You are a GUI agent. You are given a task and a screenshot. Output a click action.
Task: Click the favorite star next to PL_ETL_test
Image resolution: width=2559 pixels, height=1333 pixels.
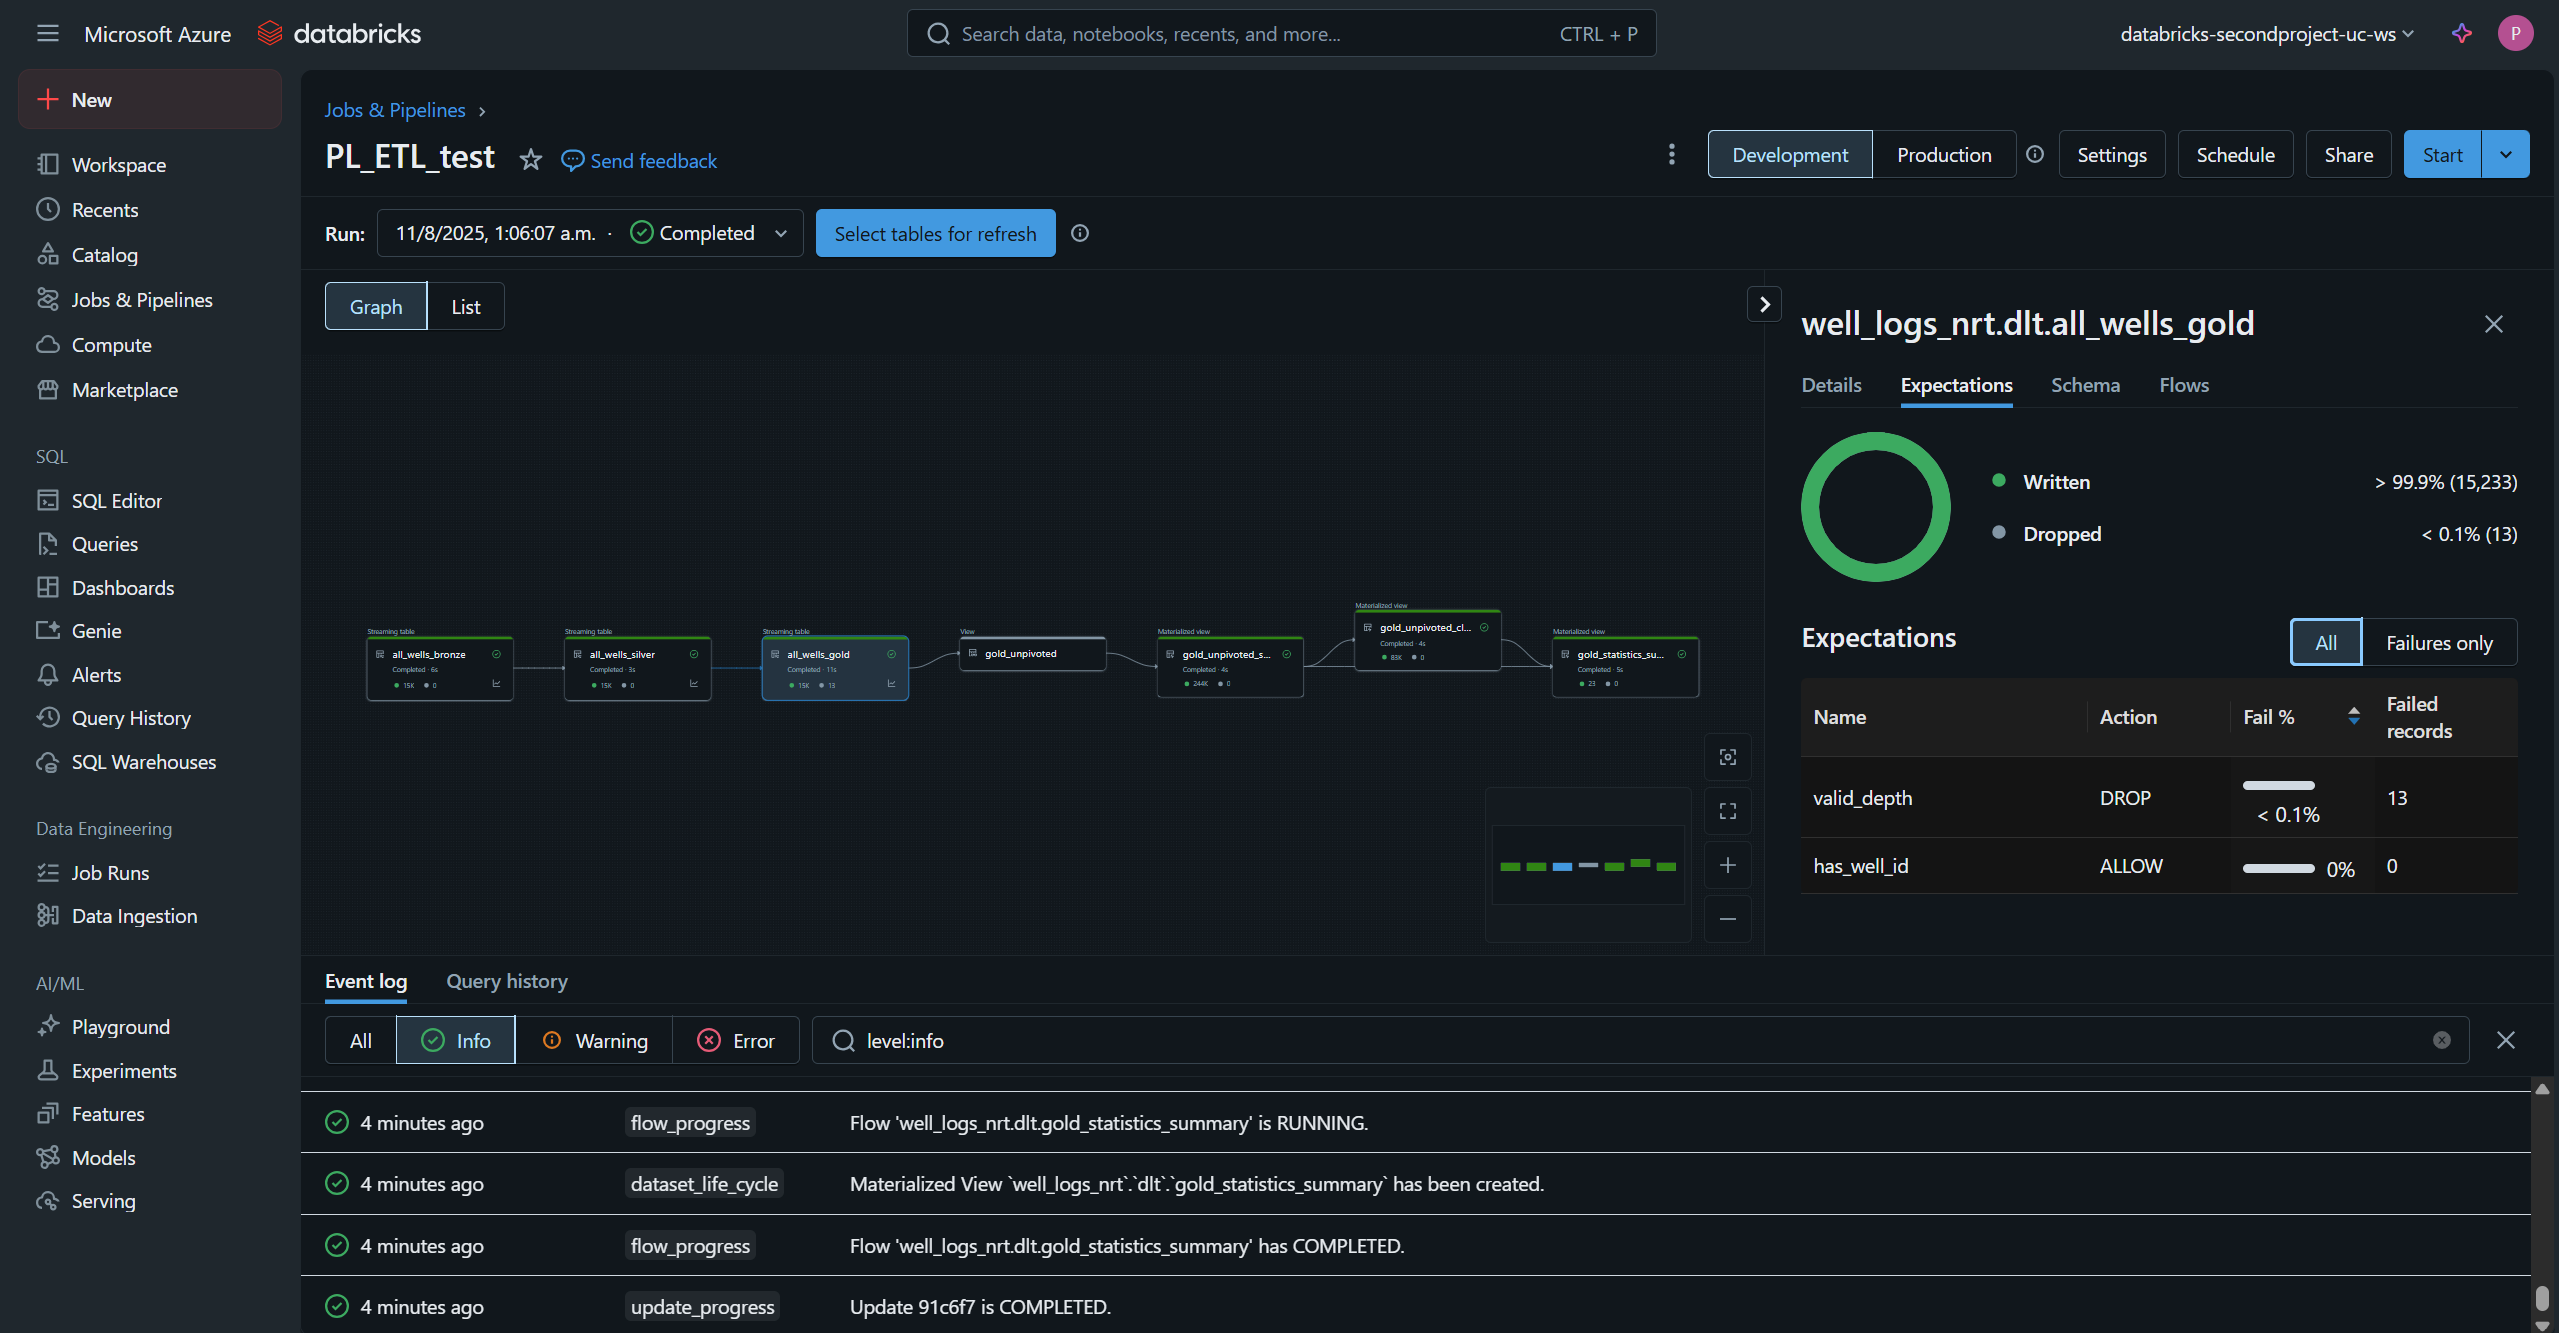530,160
